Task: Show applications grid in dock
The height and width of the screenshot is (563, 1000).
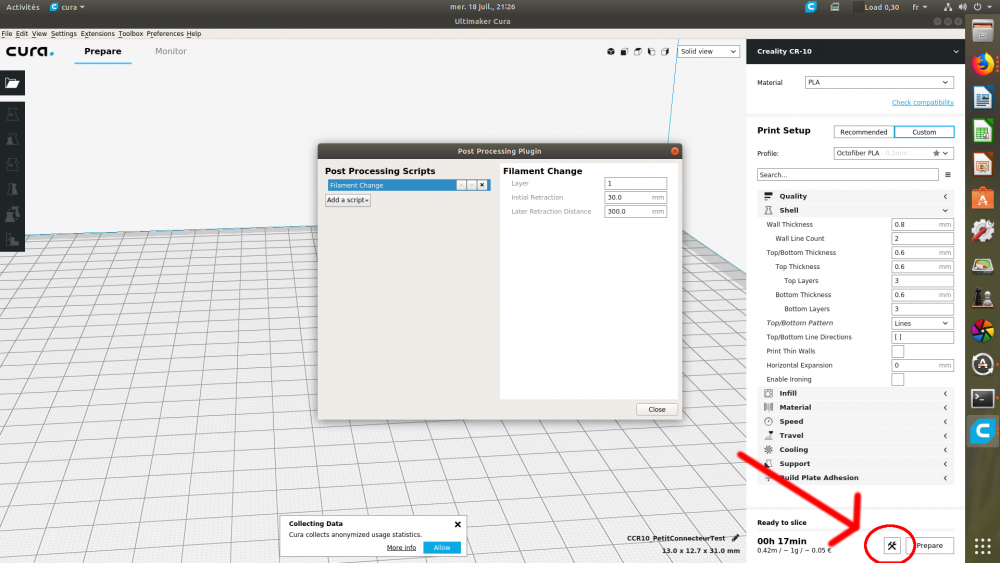Action: [x=983, y=546]
